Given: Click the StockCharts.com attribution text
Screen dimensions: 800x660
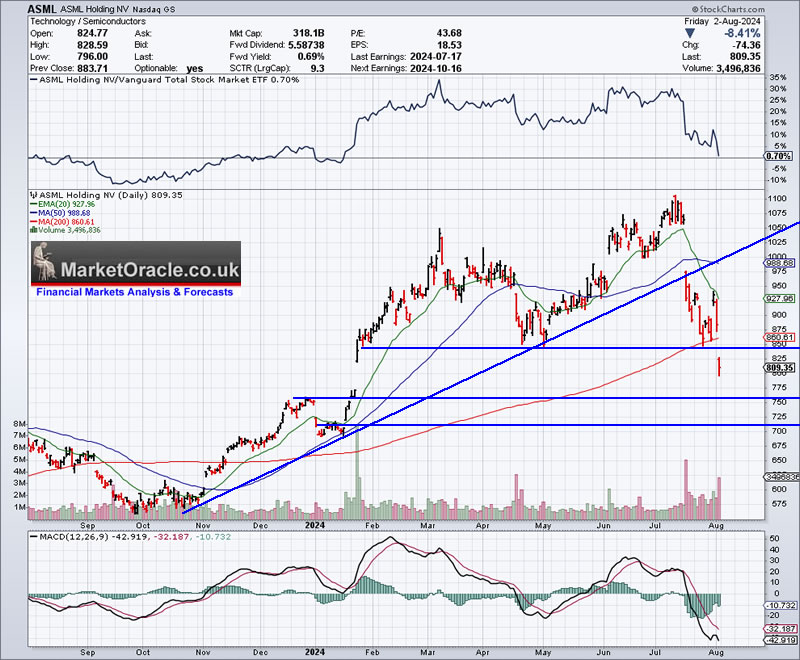Looking at the screenshot, I should [x=729, y=9].
